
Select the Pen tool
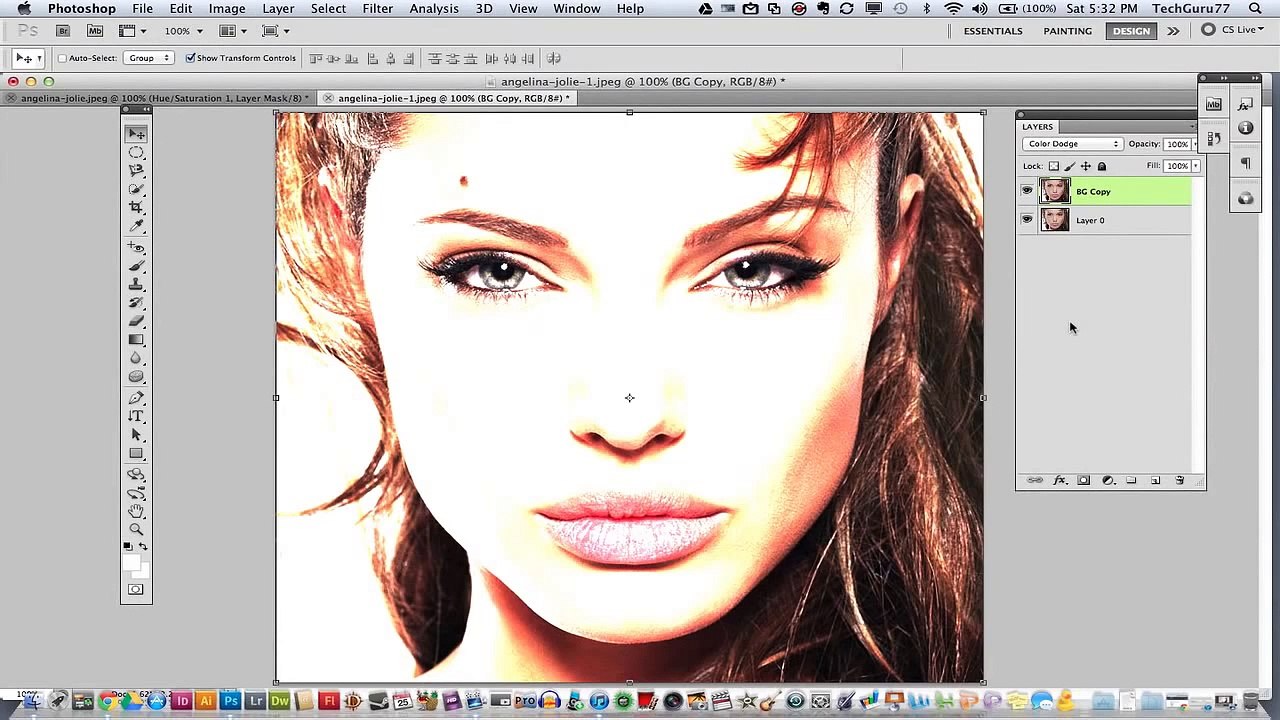tap(136, 398)
